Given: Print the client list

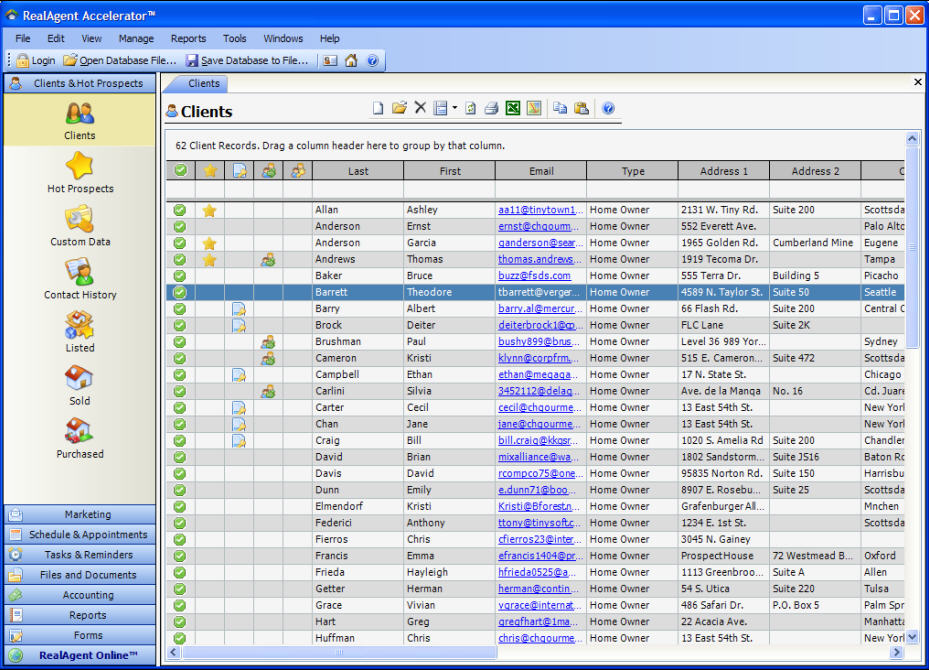Looking at the screenshot, I should [x=491, y=108].
